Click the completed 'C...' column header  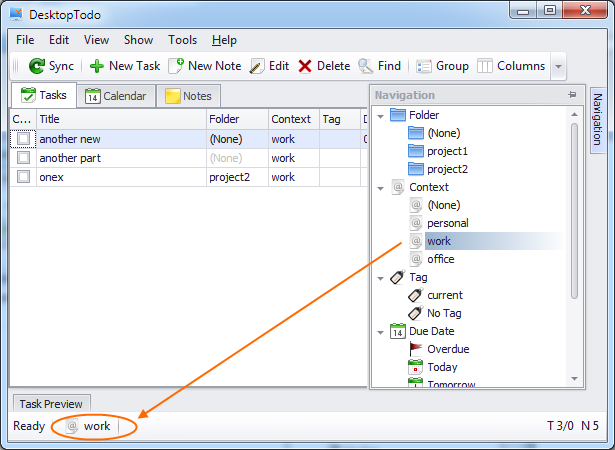pyautogui.click(x=23, y=119)
